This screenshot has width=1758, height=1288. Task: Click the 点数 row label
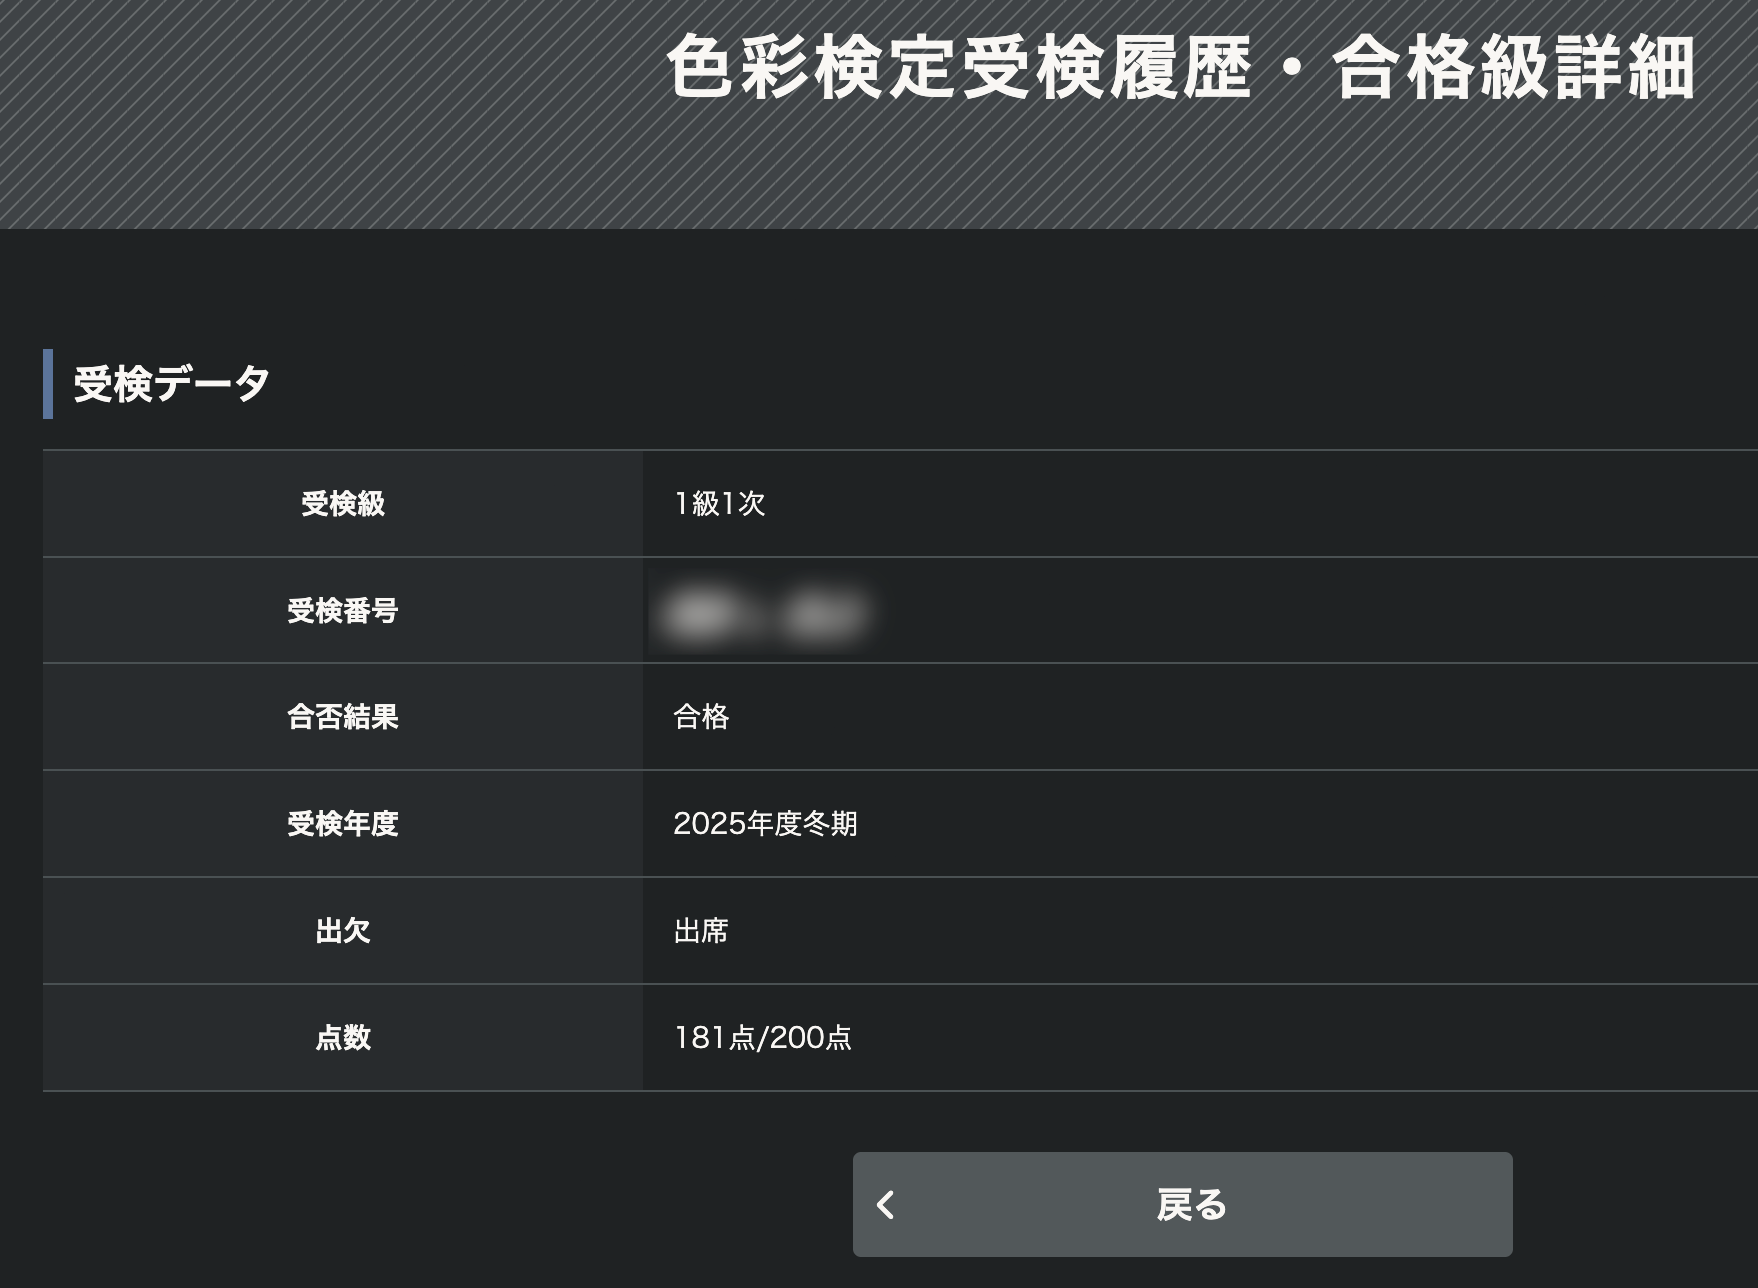pos(343,1038)
